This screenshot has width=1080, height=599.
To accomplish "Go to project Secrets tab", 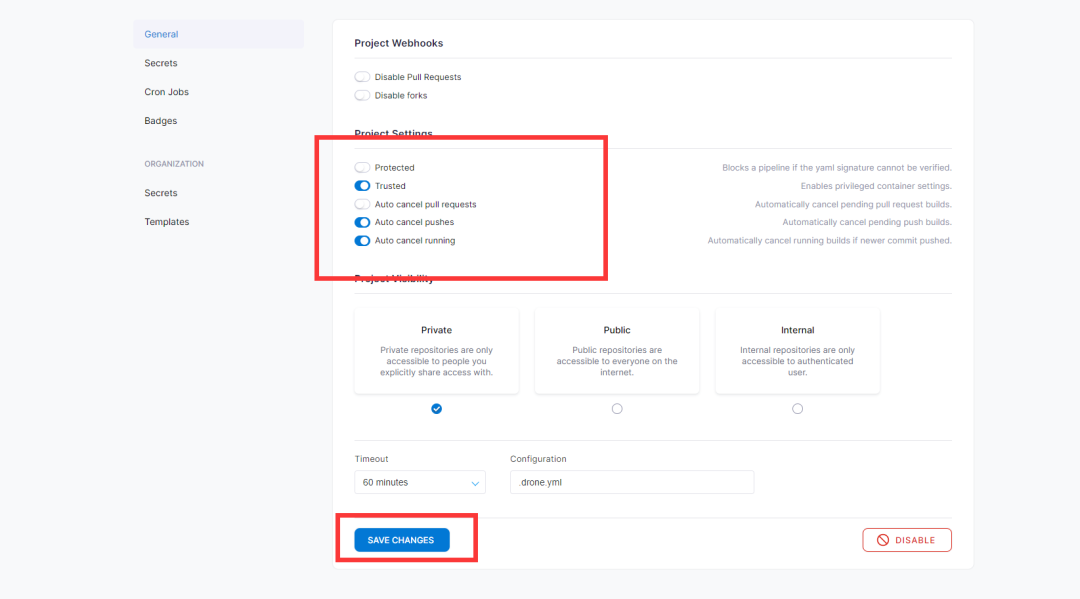I will pyautogui.click(x=161, y=63).
